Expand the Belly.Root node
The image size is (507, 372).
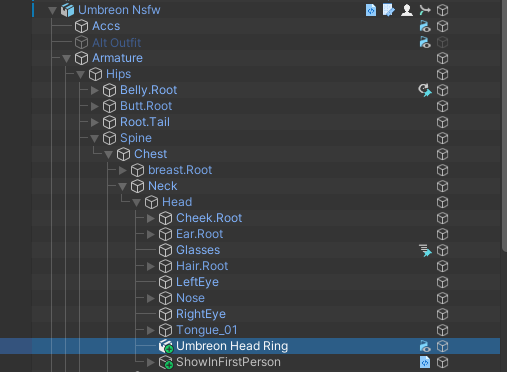pyautogui.click(x=95, y=90)
